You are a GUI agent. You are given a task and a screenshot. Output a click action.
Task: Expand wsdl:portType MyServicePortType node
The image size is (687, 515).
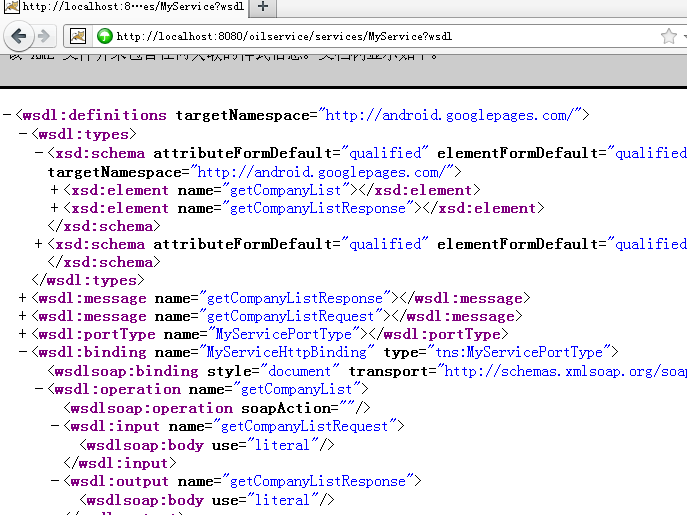pos(23,334)
